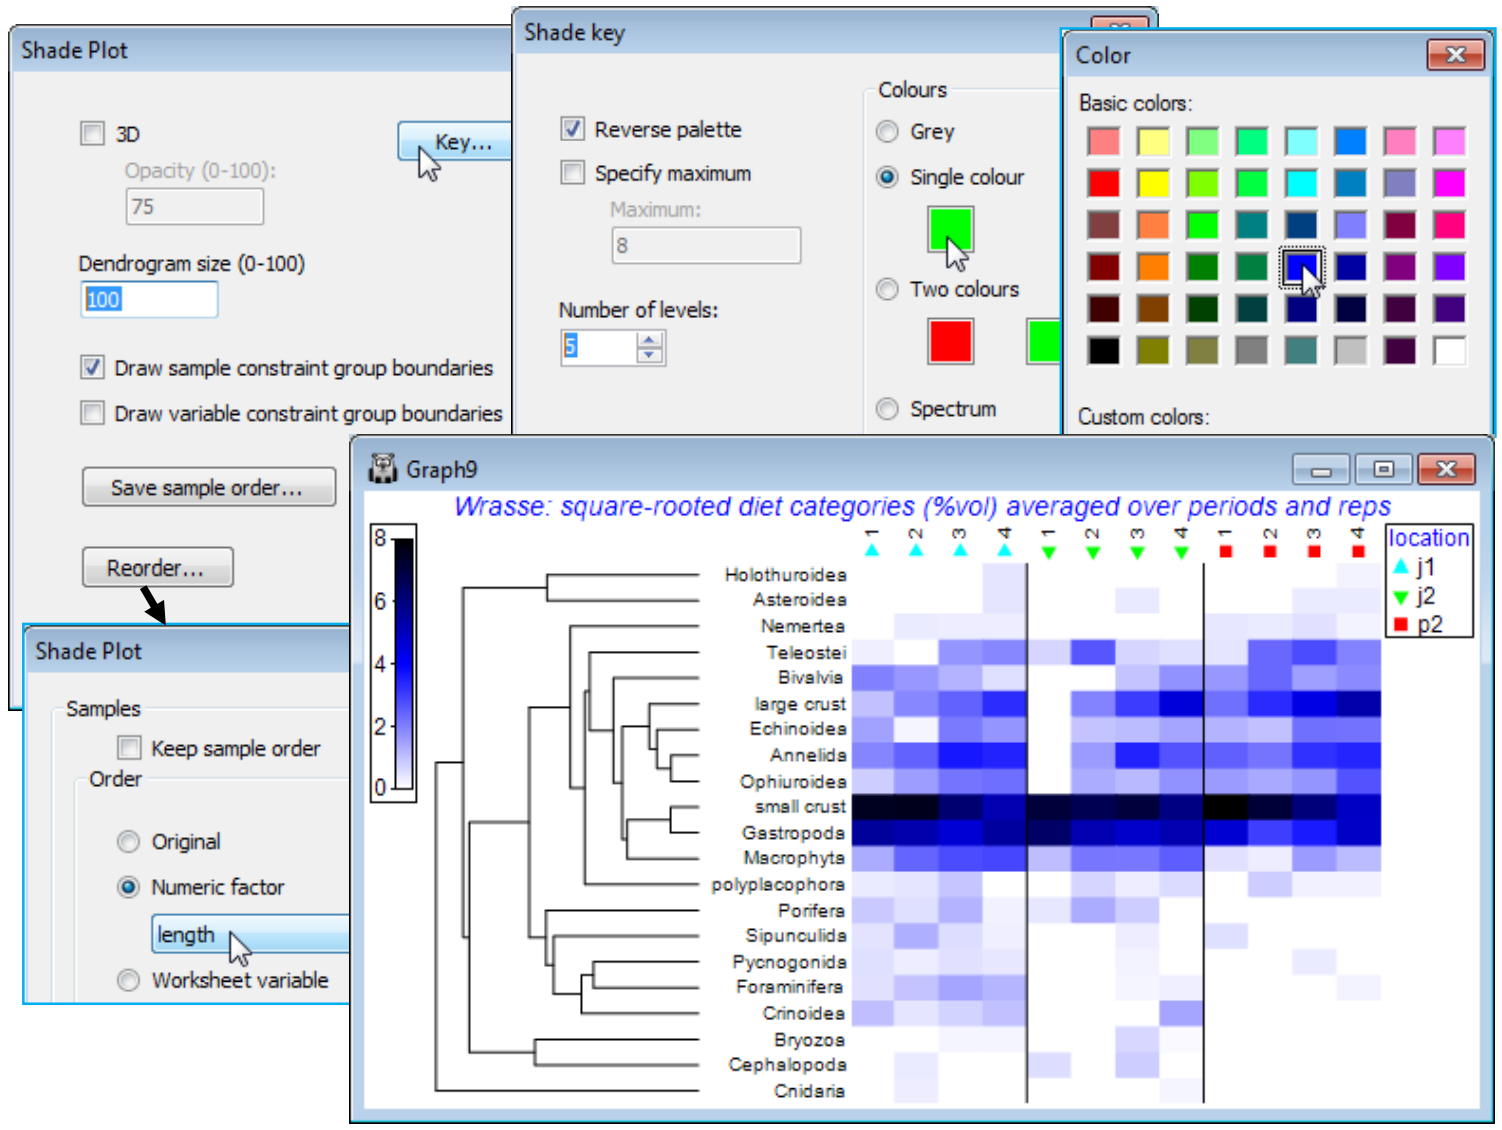The height and width of the screenshot is (1130, 1502).
Task: Click the Teleostei row label
Action: click(x=806, y=653)
